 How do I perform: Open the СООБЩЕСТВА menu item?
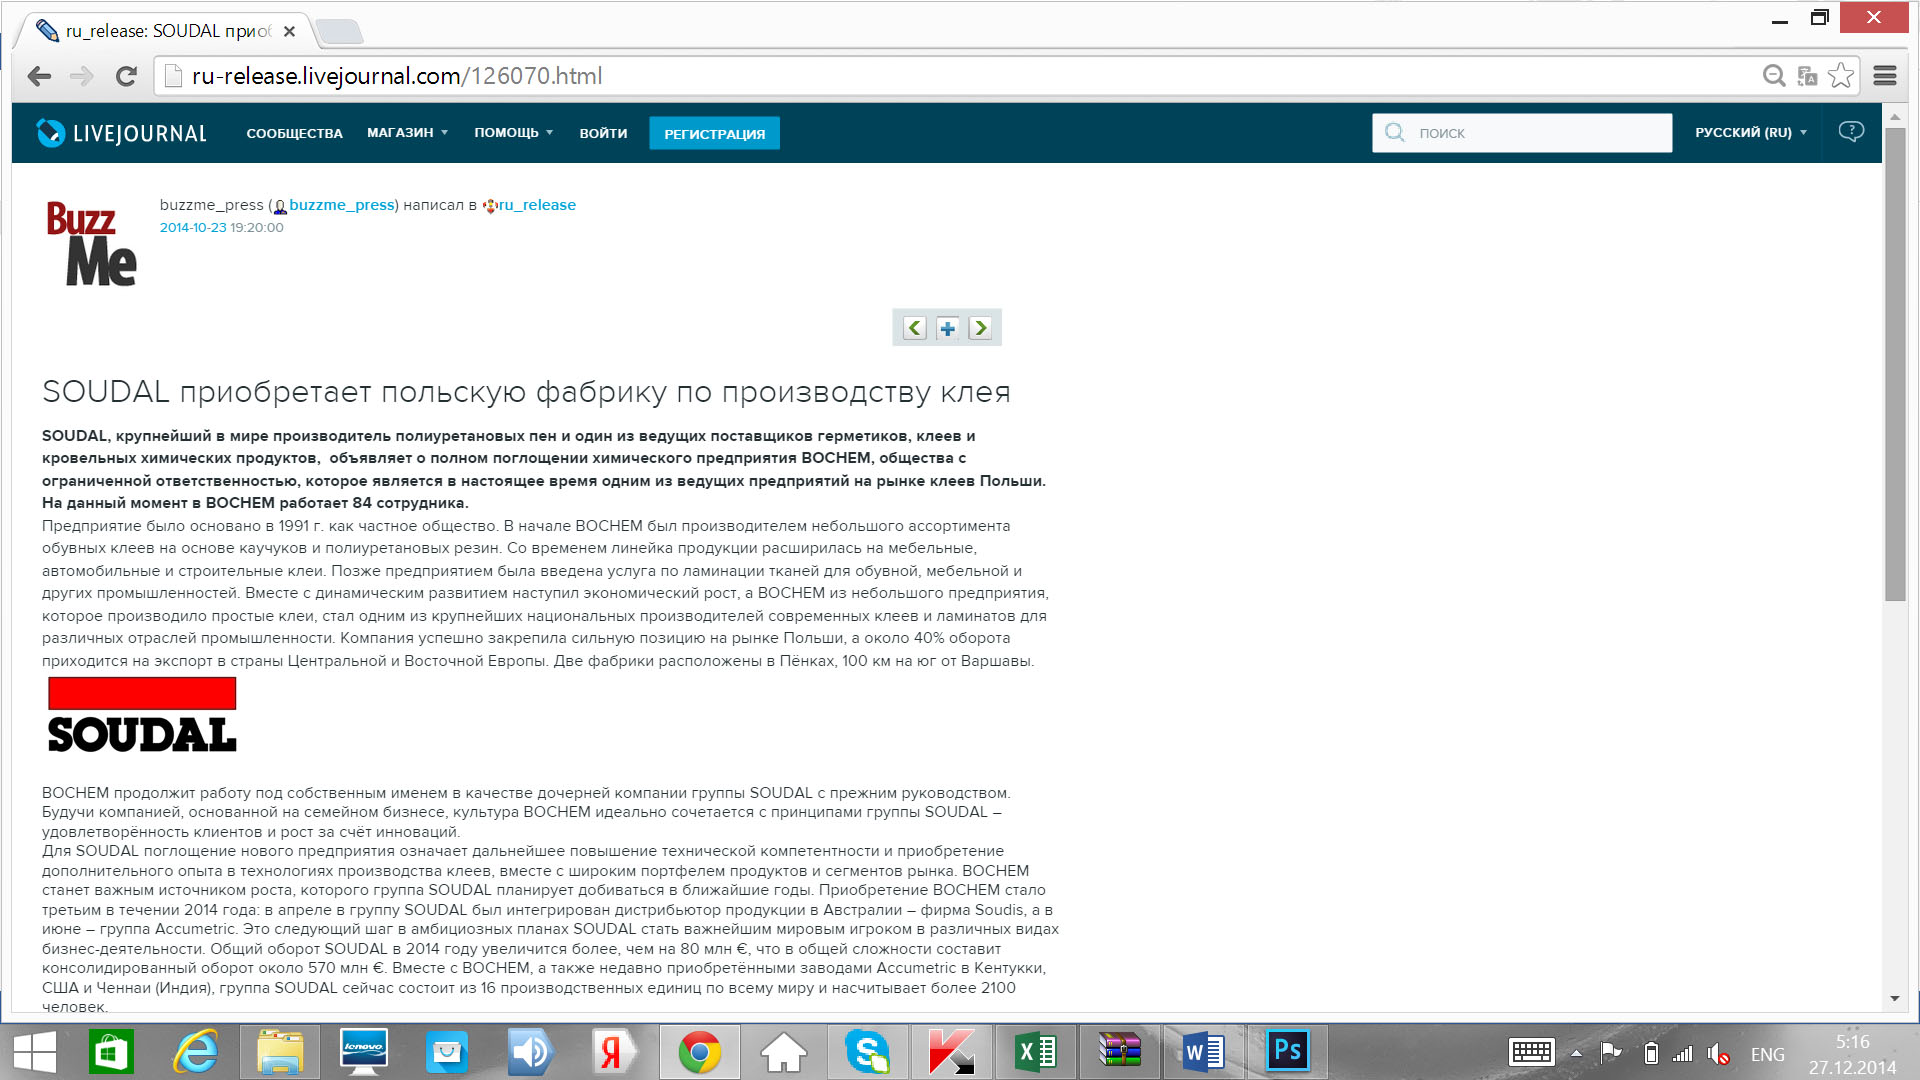tap(294, 133)
